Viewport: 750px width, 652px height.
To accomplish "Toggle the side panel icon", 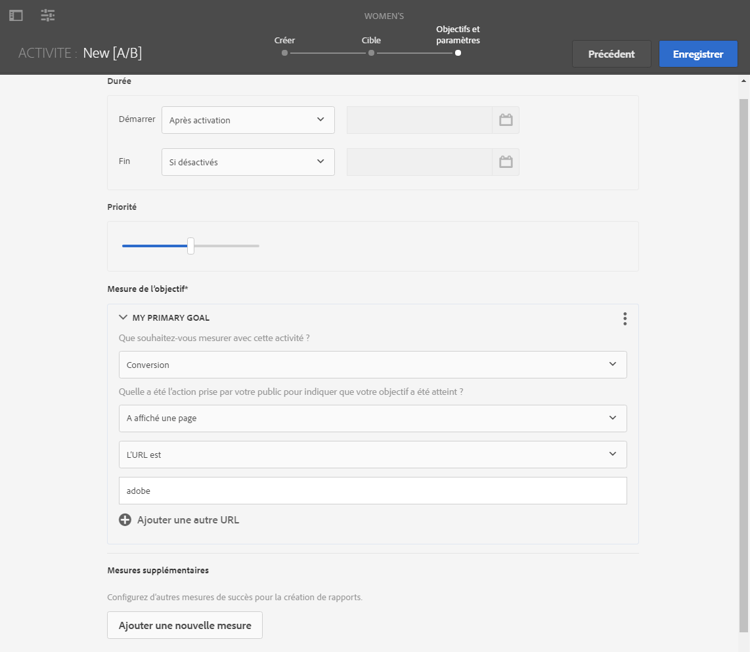I will click(16, 15).
